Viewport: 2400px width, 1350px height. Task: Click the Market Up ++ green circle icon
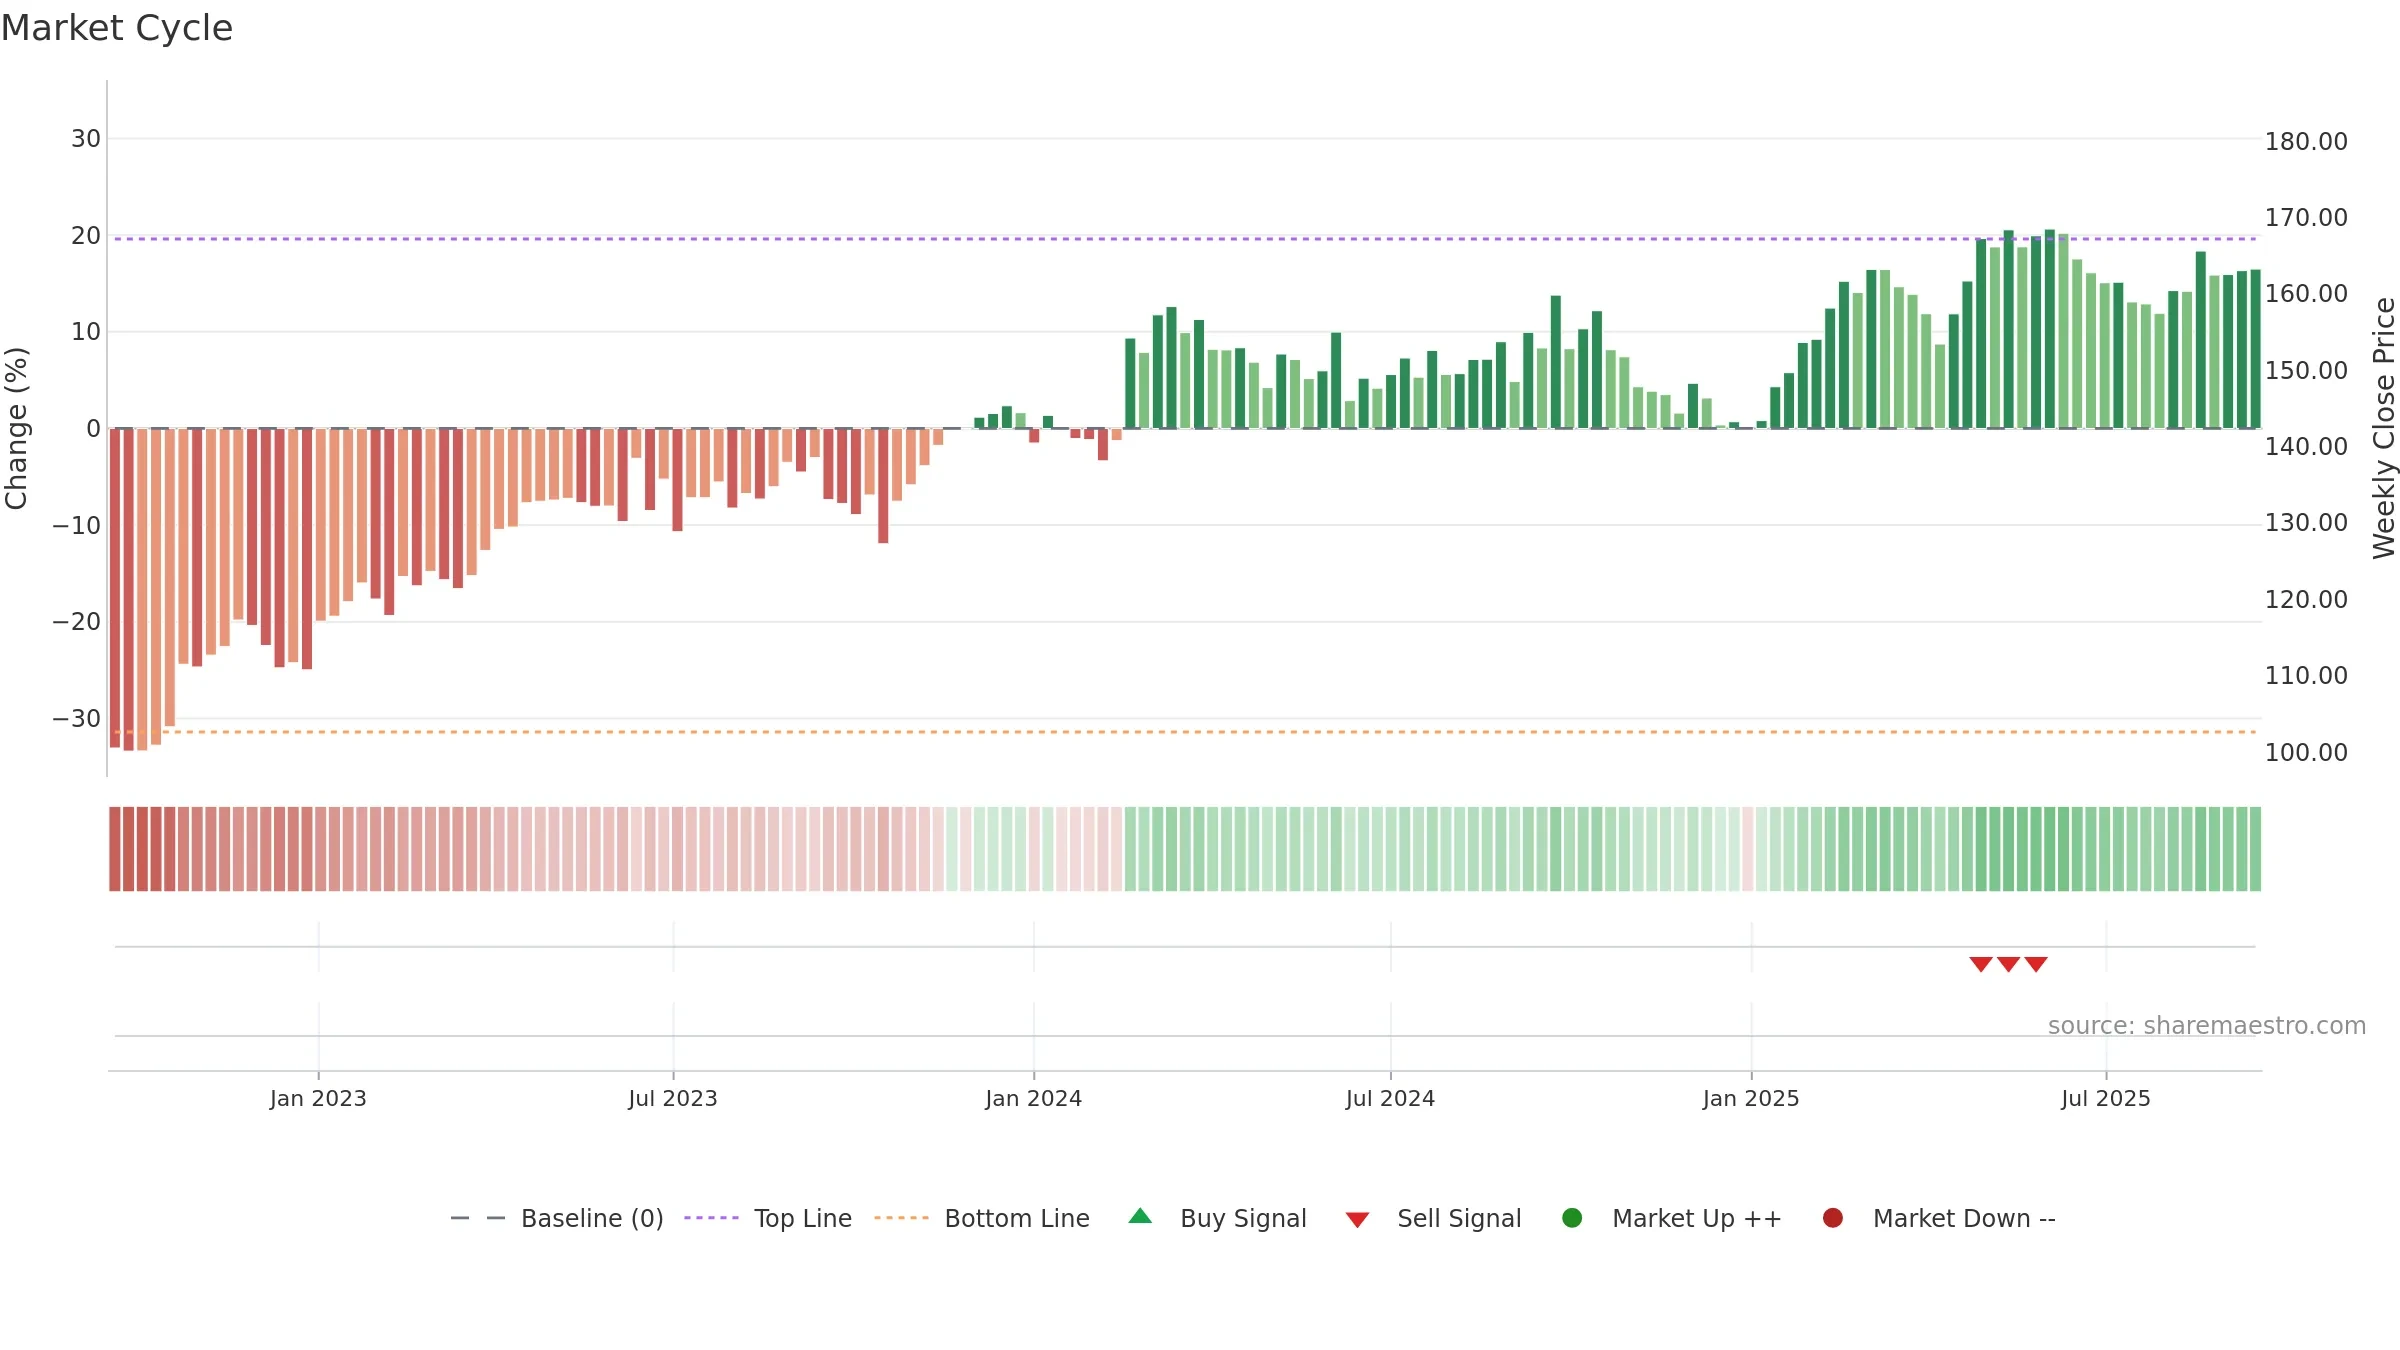(x=1572, y=1218)
